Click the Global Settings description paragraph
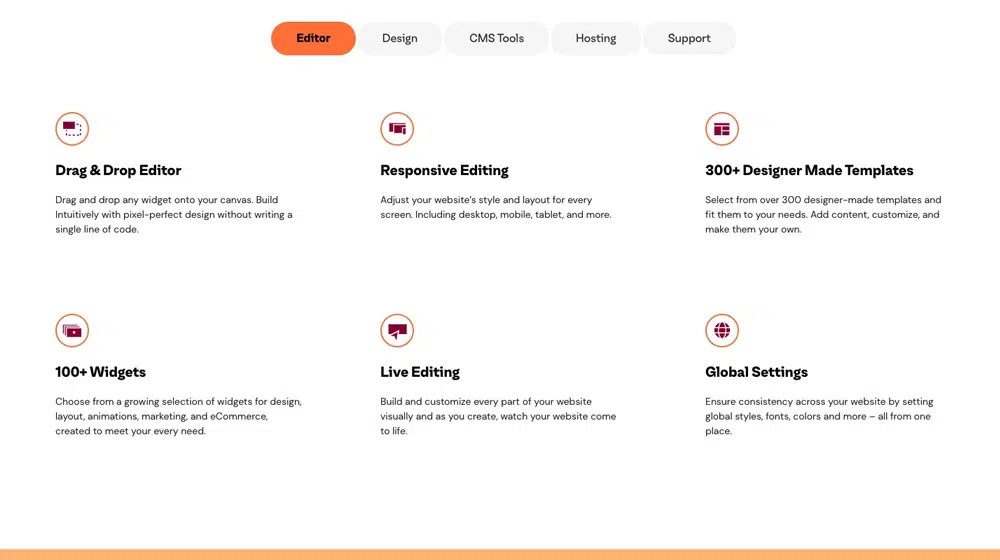The width and height of the screenshot is (1000, 560). [819, 416]
